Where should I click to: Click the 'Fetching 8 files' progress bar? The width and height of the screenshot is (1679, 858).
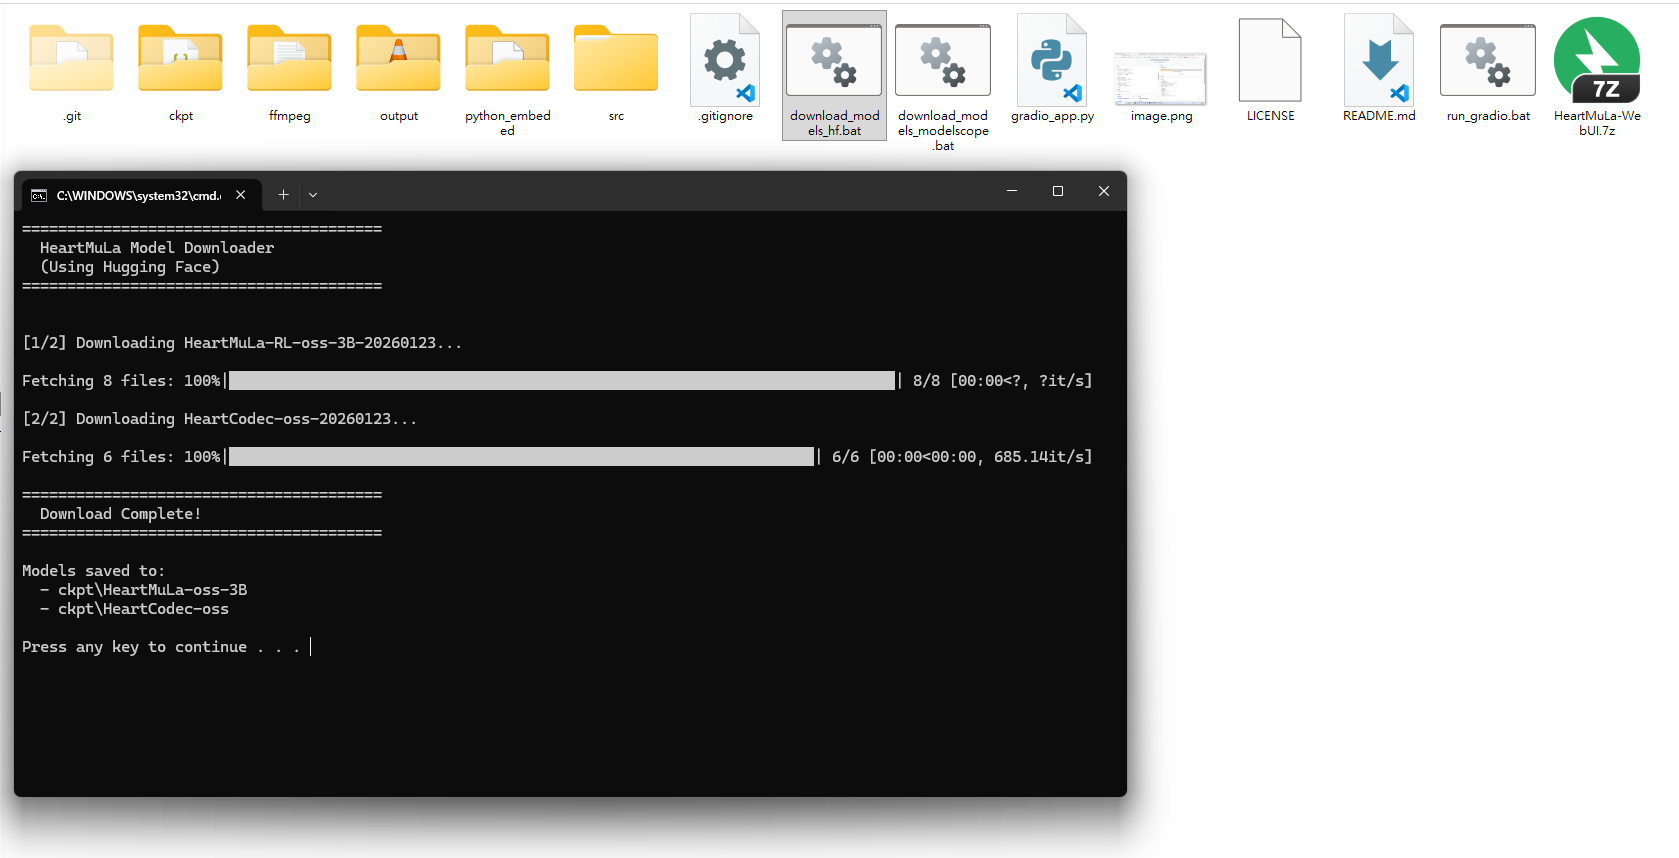coord(562,380)
